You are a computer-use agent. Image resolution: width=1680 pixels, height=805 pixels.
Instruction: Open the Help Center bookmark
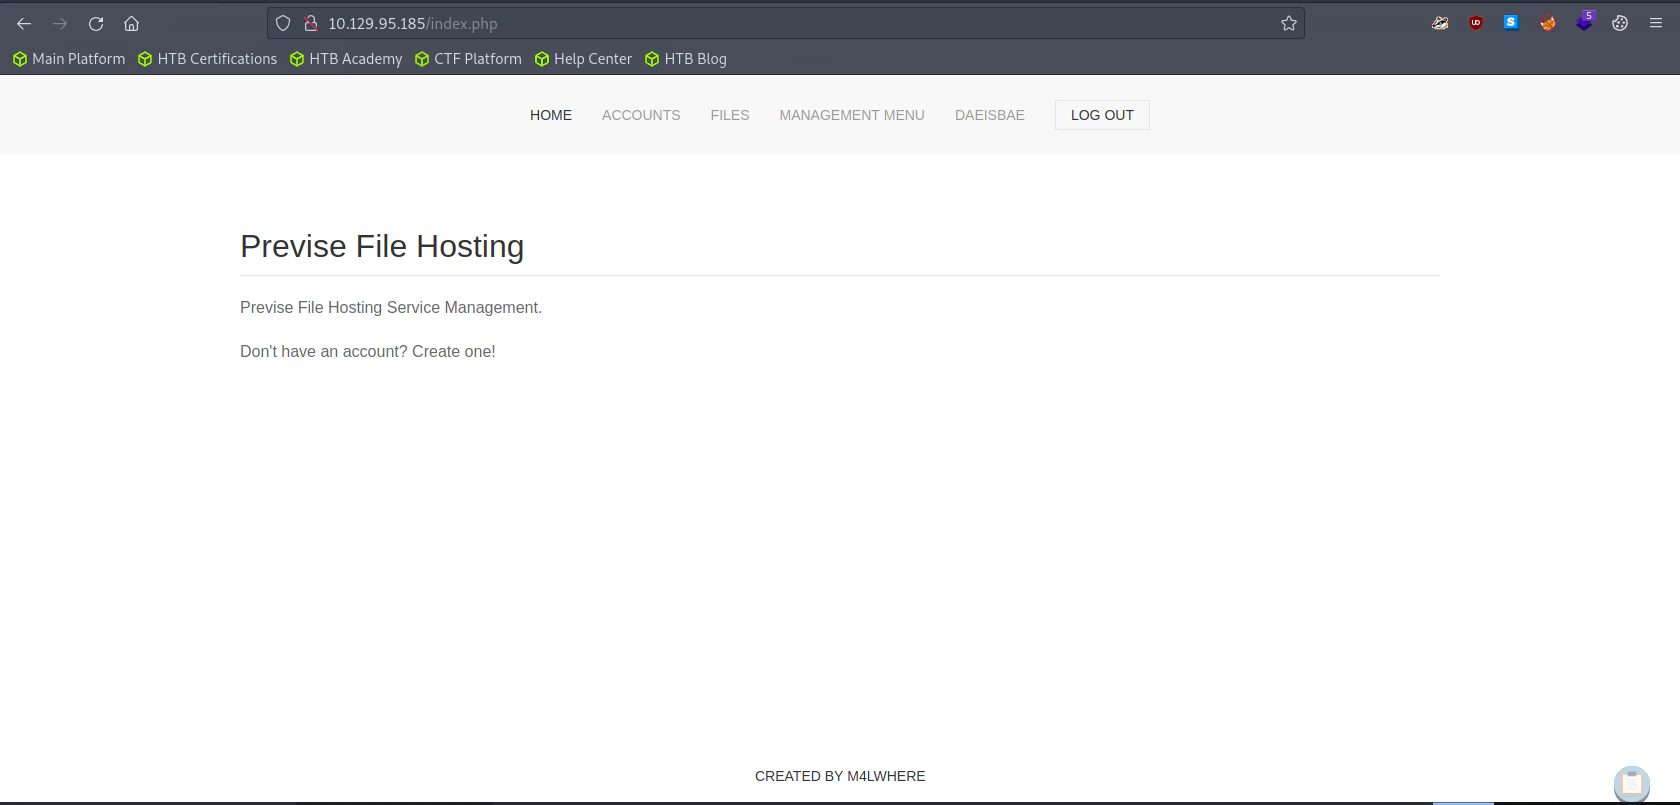click(x=583, y=59)
